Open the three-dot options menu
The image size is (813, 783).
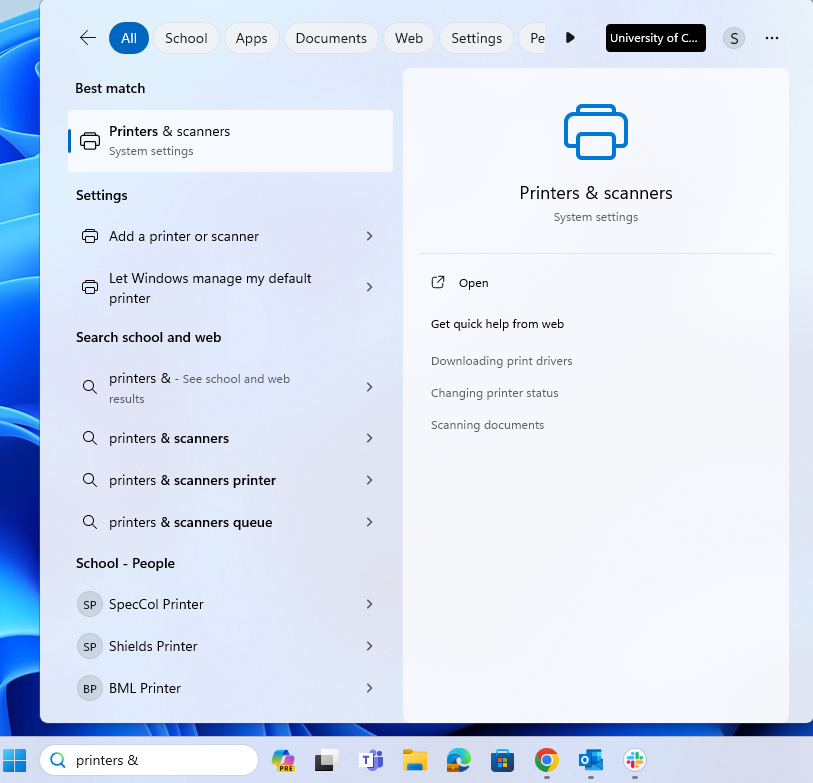coord(771,37)
